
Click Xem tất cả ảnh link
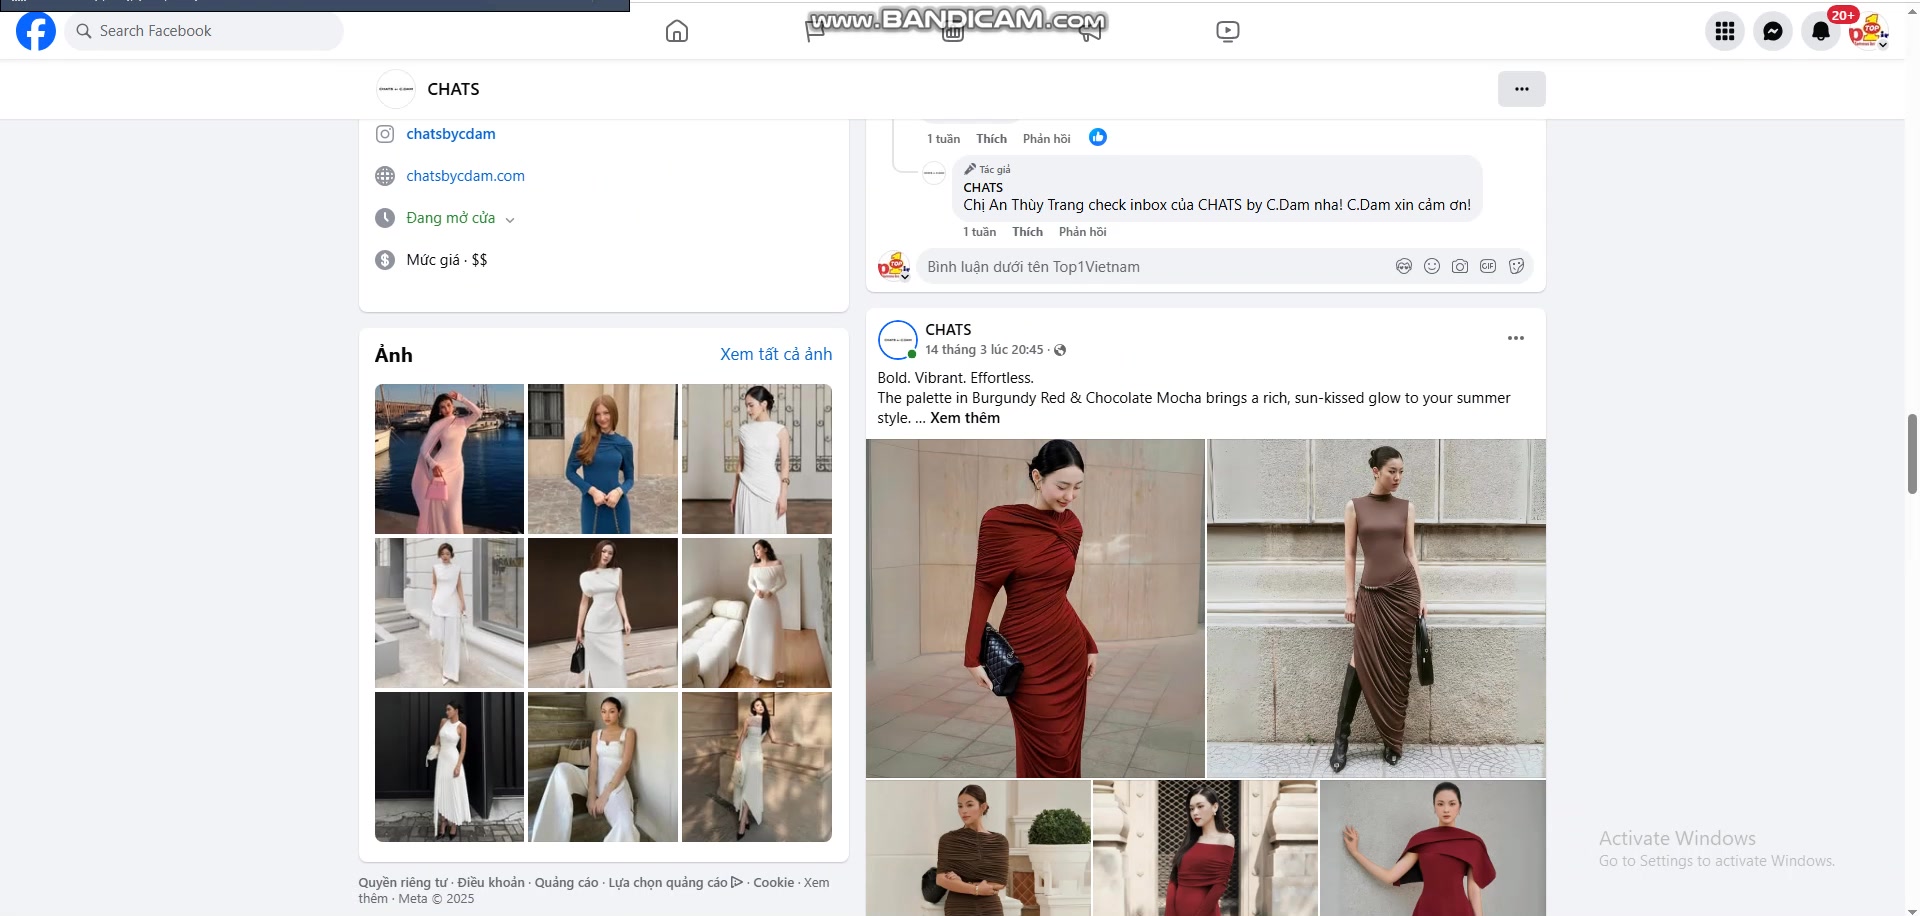click(x=775, y=354)
